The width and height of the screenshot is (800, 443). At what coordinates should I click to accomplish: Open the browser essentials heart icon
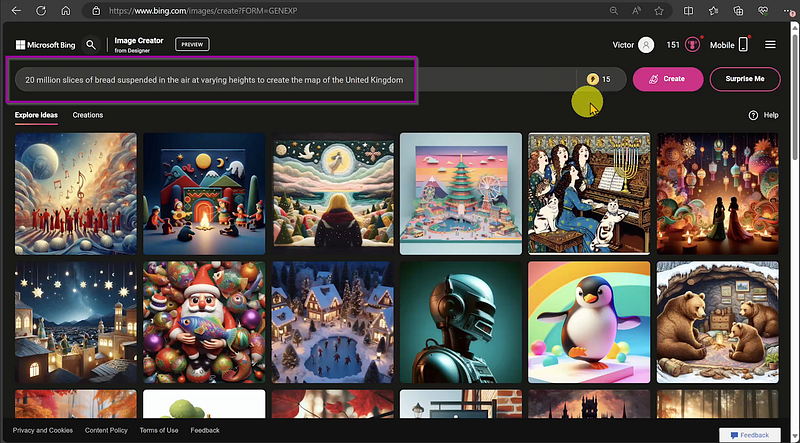tap(763, 11)
